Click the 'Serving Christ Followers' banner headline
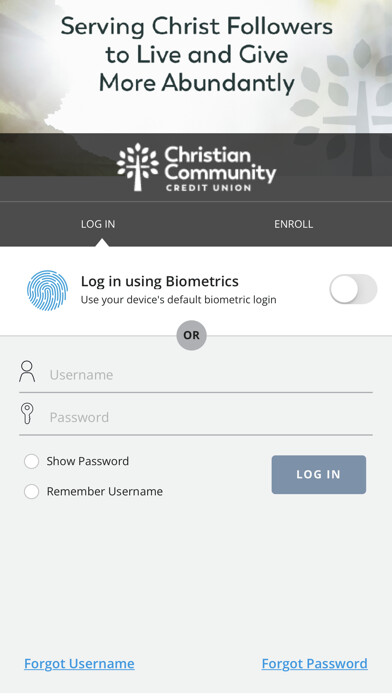392x696 pixels. (197, 55)
